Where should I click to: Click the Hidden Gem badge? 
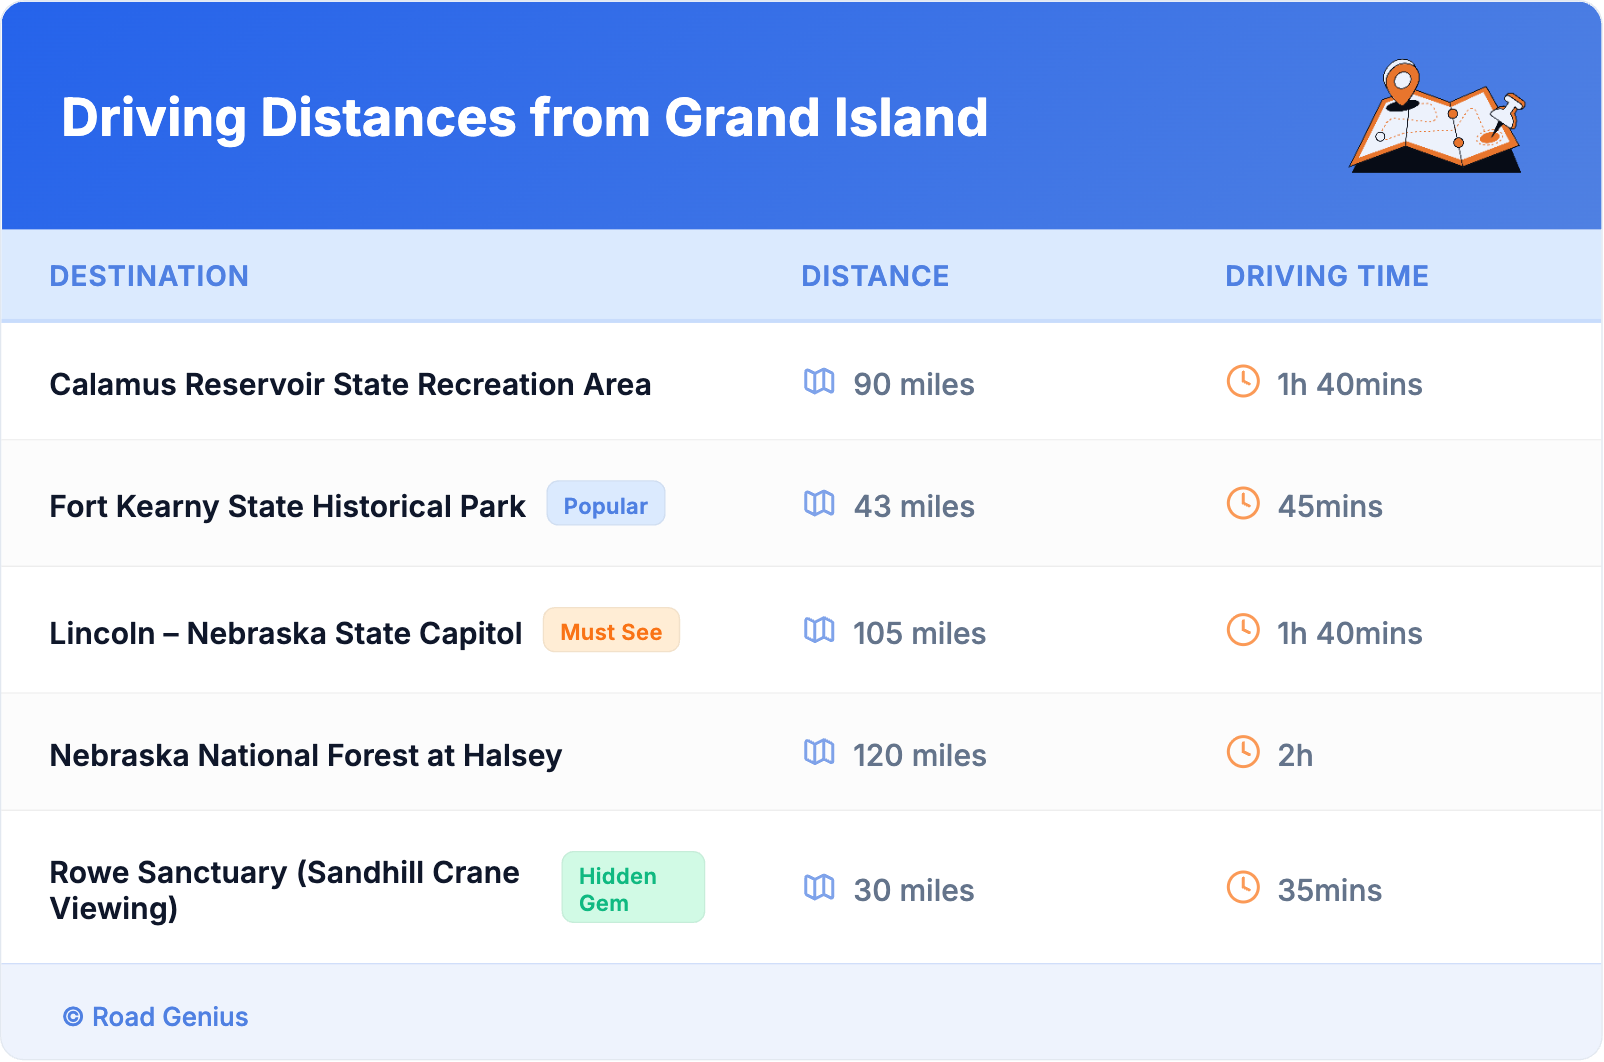point(632,888)
